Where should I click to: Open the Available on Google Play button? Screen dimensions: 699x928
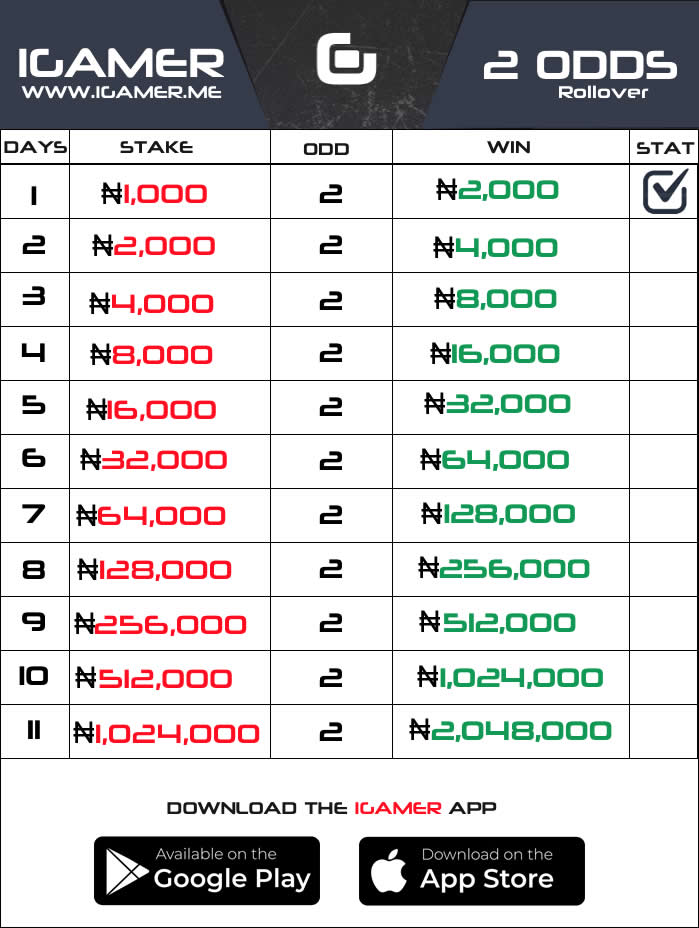click(207, 871)
